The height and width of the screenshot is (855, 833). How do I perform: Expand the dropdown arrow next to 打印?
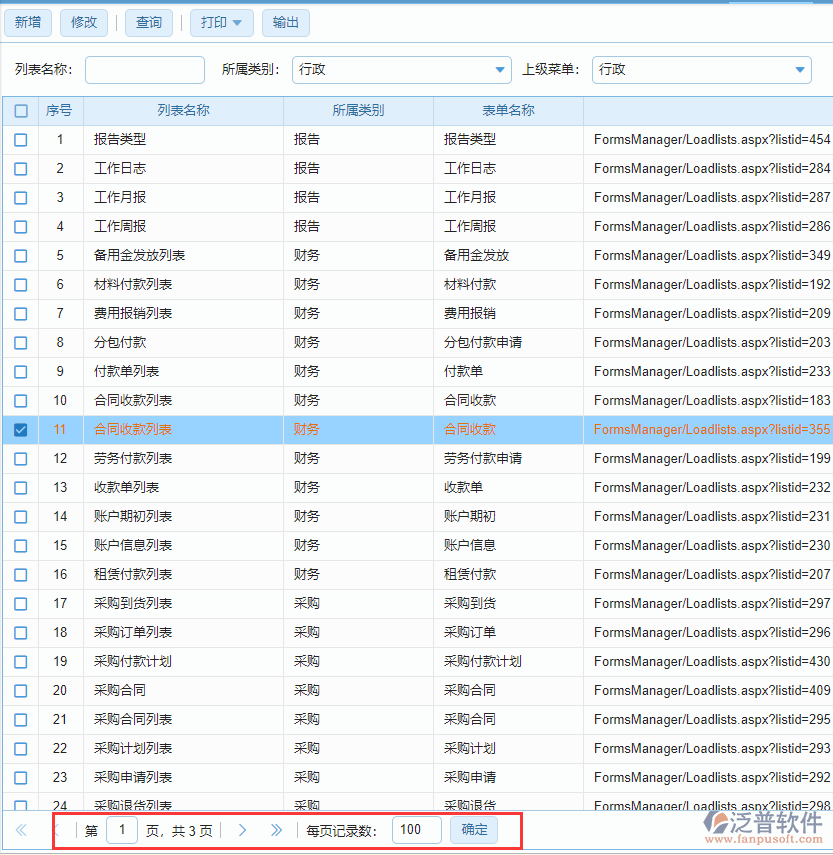coord(235,22)
